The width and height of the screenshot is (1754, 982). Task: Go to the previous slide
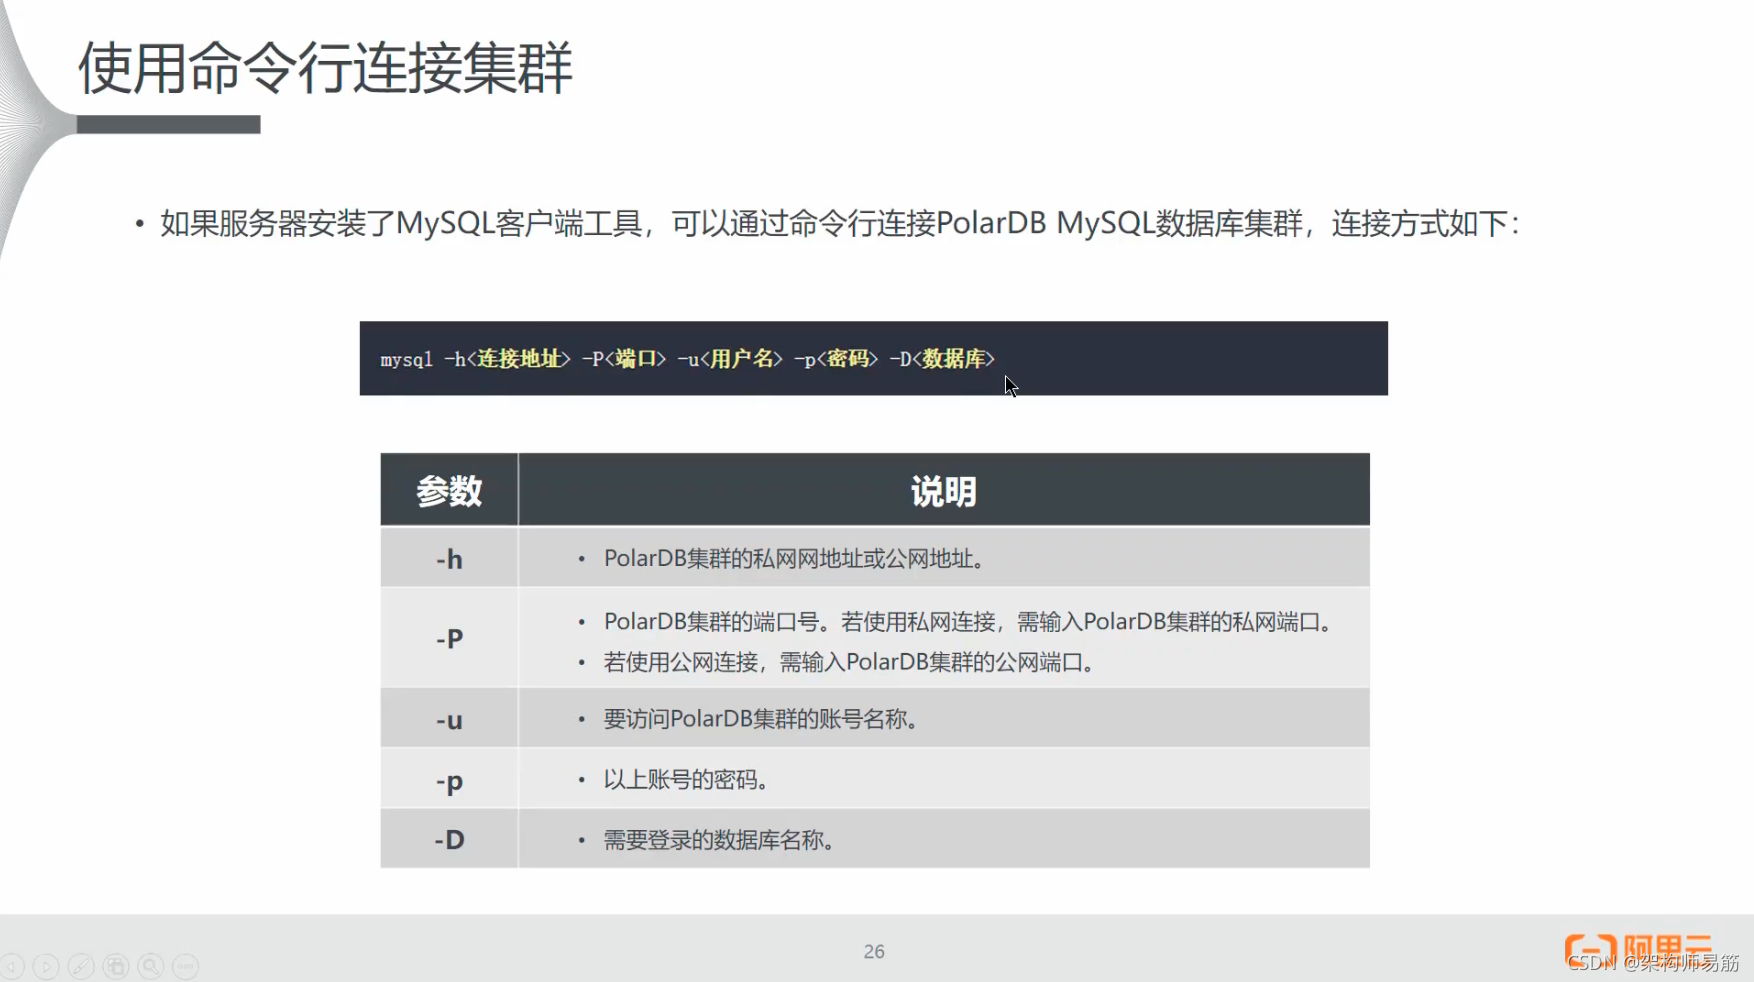tap(12, 966)
